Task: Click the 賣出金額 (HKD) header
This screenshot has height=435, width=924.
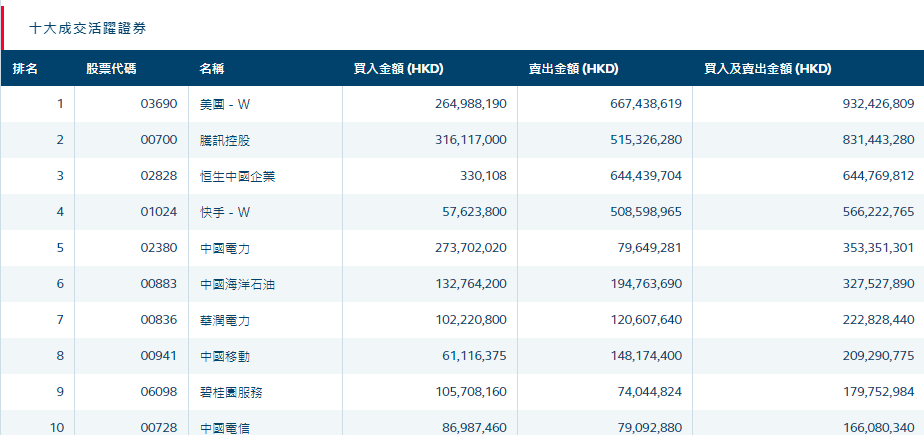Action: click(x=573, y=69)
